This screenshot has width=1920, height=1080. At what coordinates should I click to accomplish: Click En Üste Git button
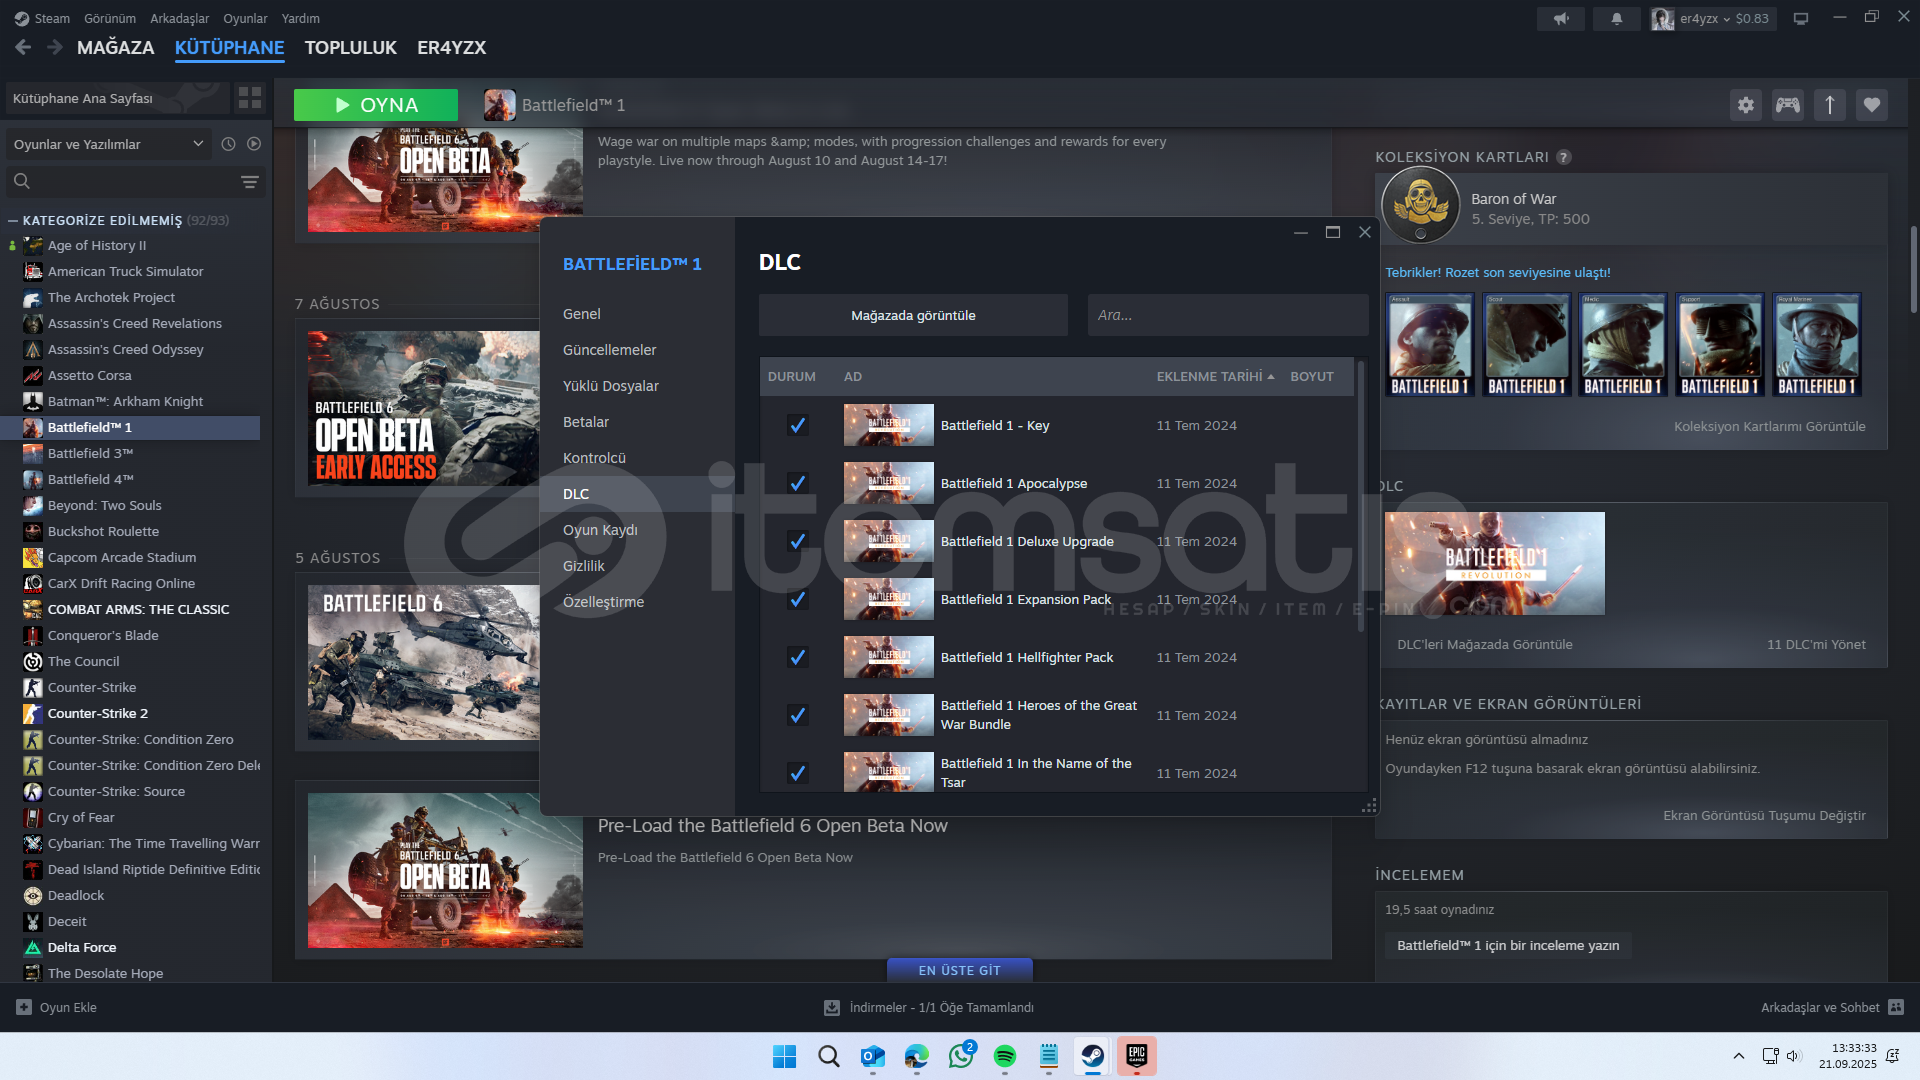point(960,970)
